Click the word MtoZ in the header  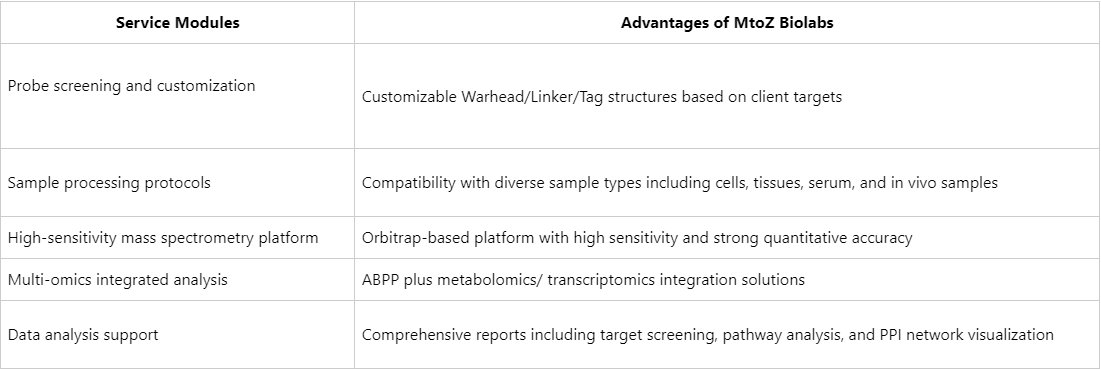point(758,22)
